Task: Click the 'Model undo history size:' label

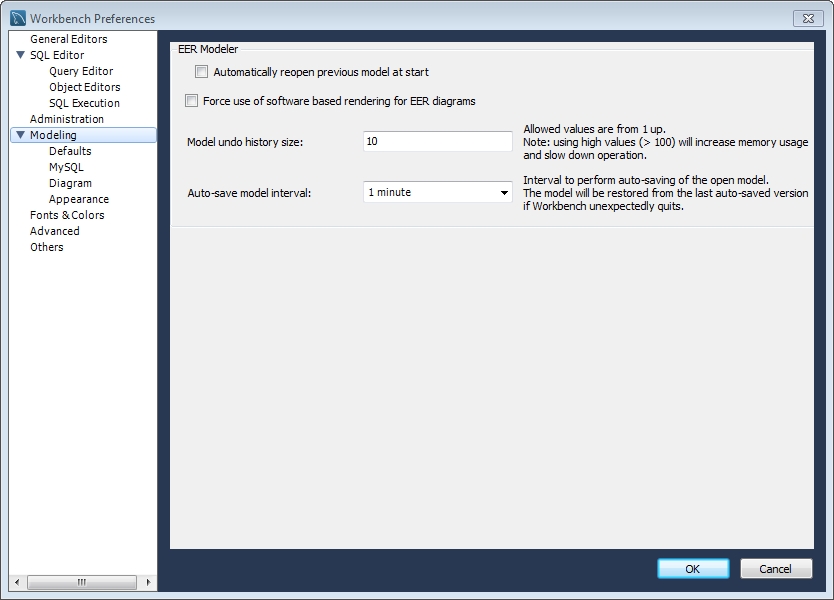Action: coord(245,142)
